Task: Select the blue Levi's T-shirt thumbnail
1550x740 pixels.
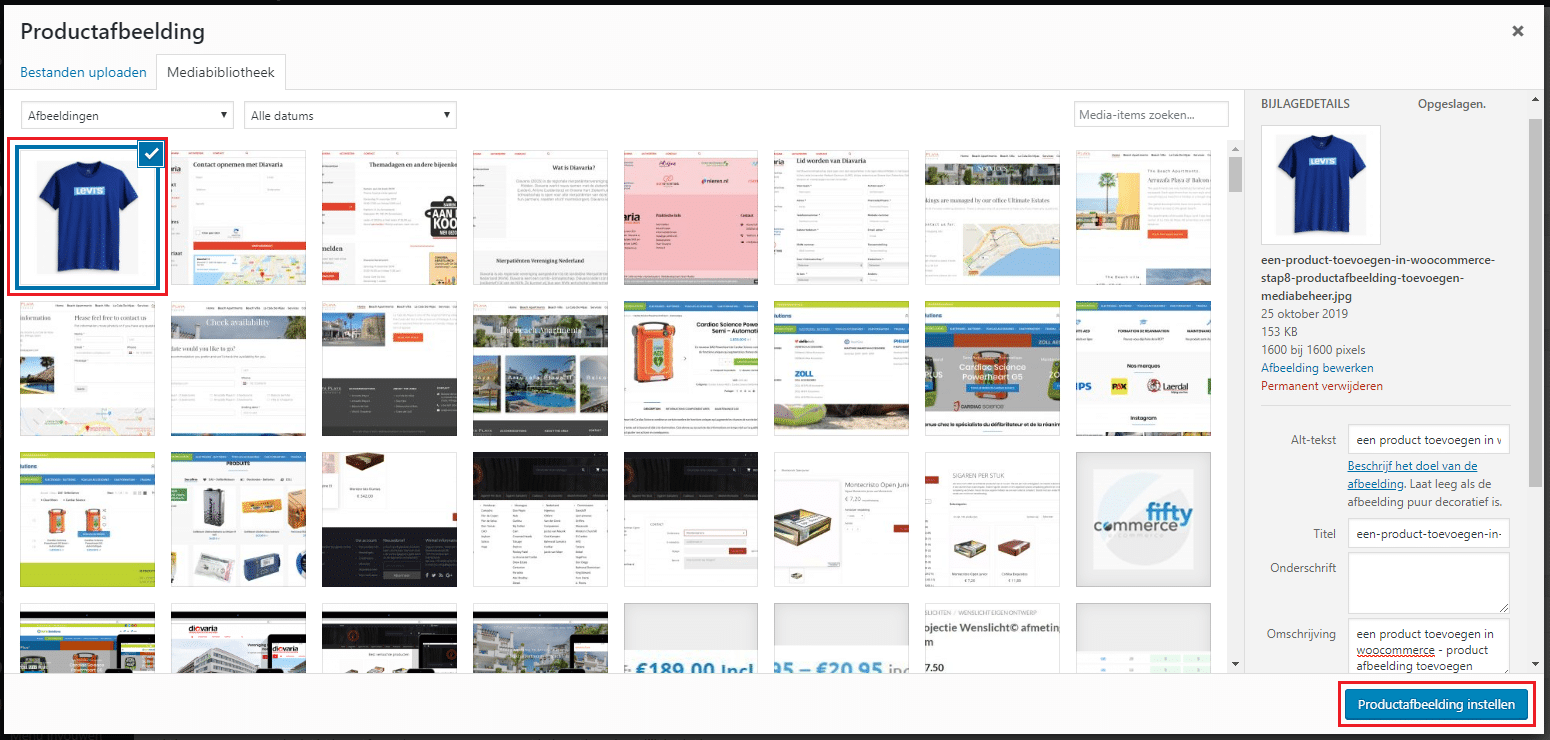Action: click(x=87, y=217)
